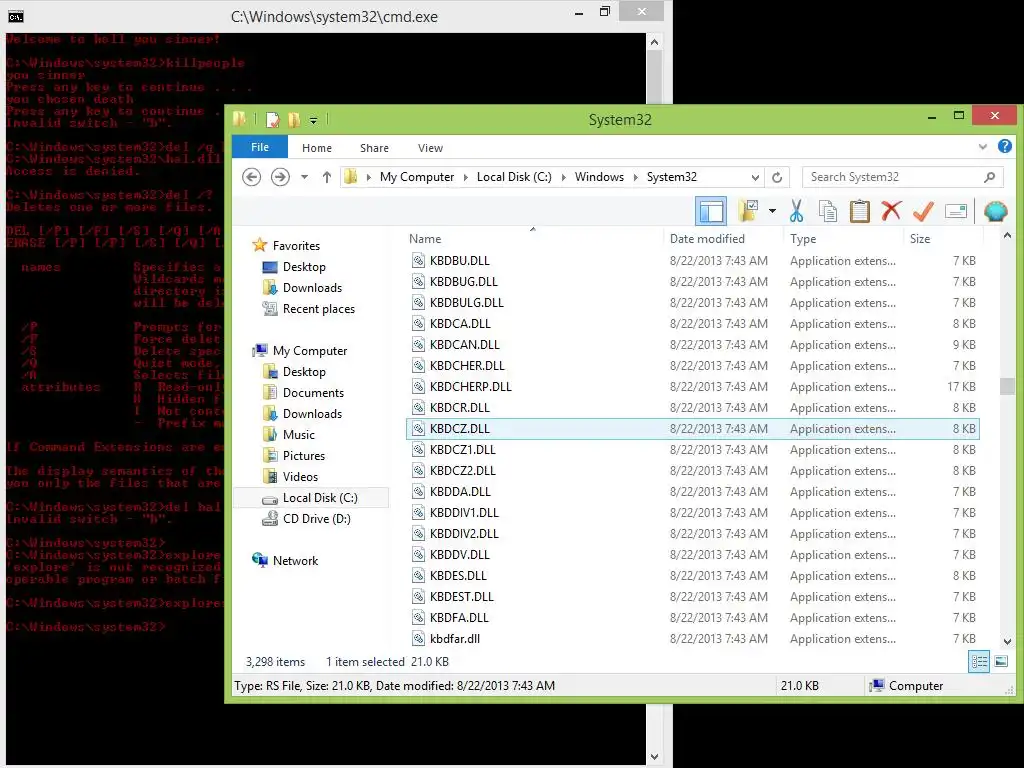Select the KBDCZ.DLL file row
Screen dimensions: 1024x768
click(x=692, y=428)
